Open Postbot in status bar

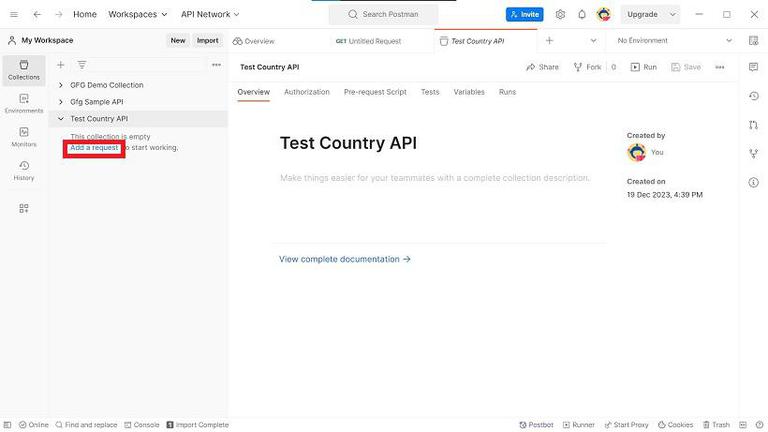[x=536, y=425]
